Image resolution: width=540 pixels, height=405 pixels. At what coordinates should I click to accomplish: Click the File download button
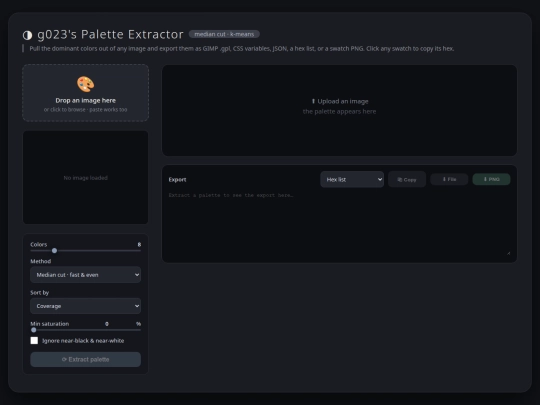449,179
